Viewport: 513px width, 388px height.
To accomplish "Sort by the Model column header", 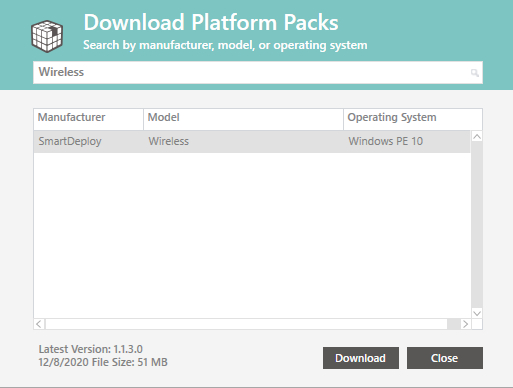I will 243,119.
